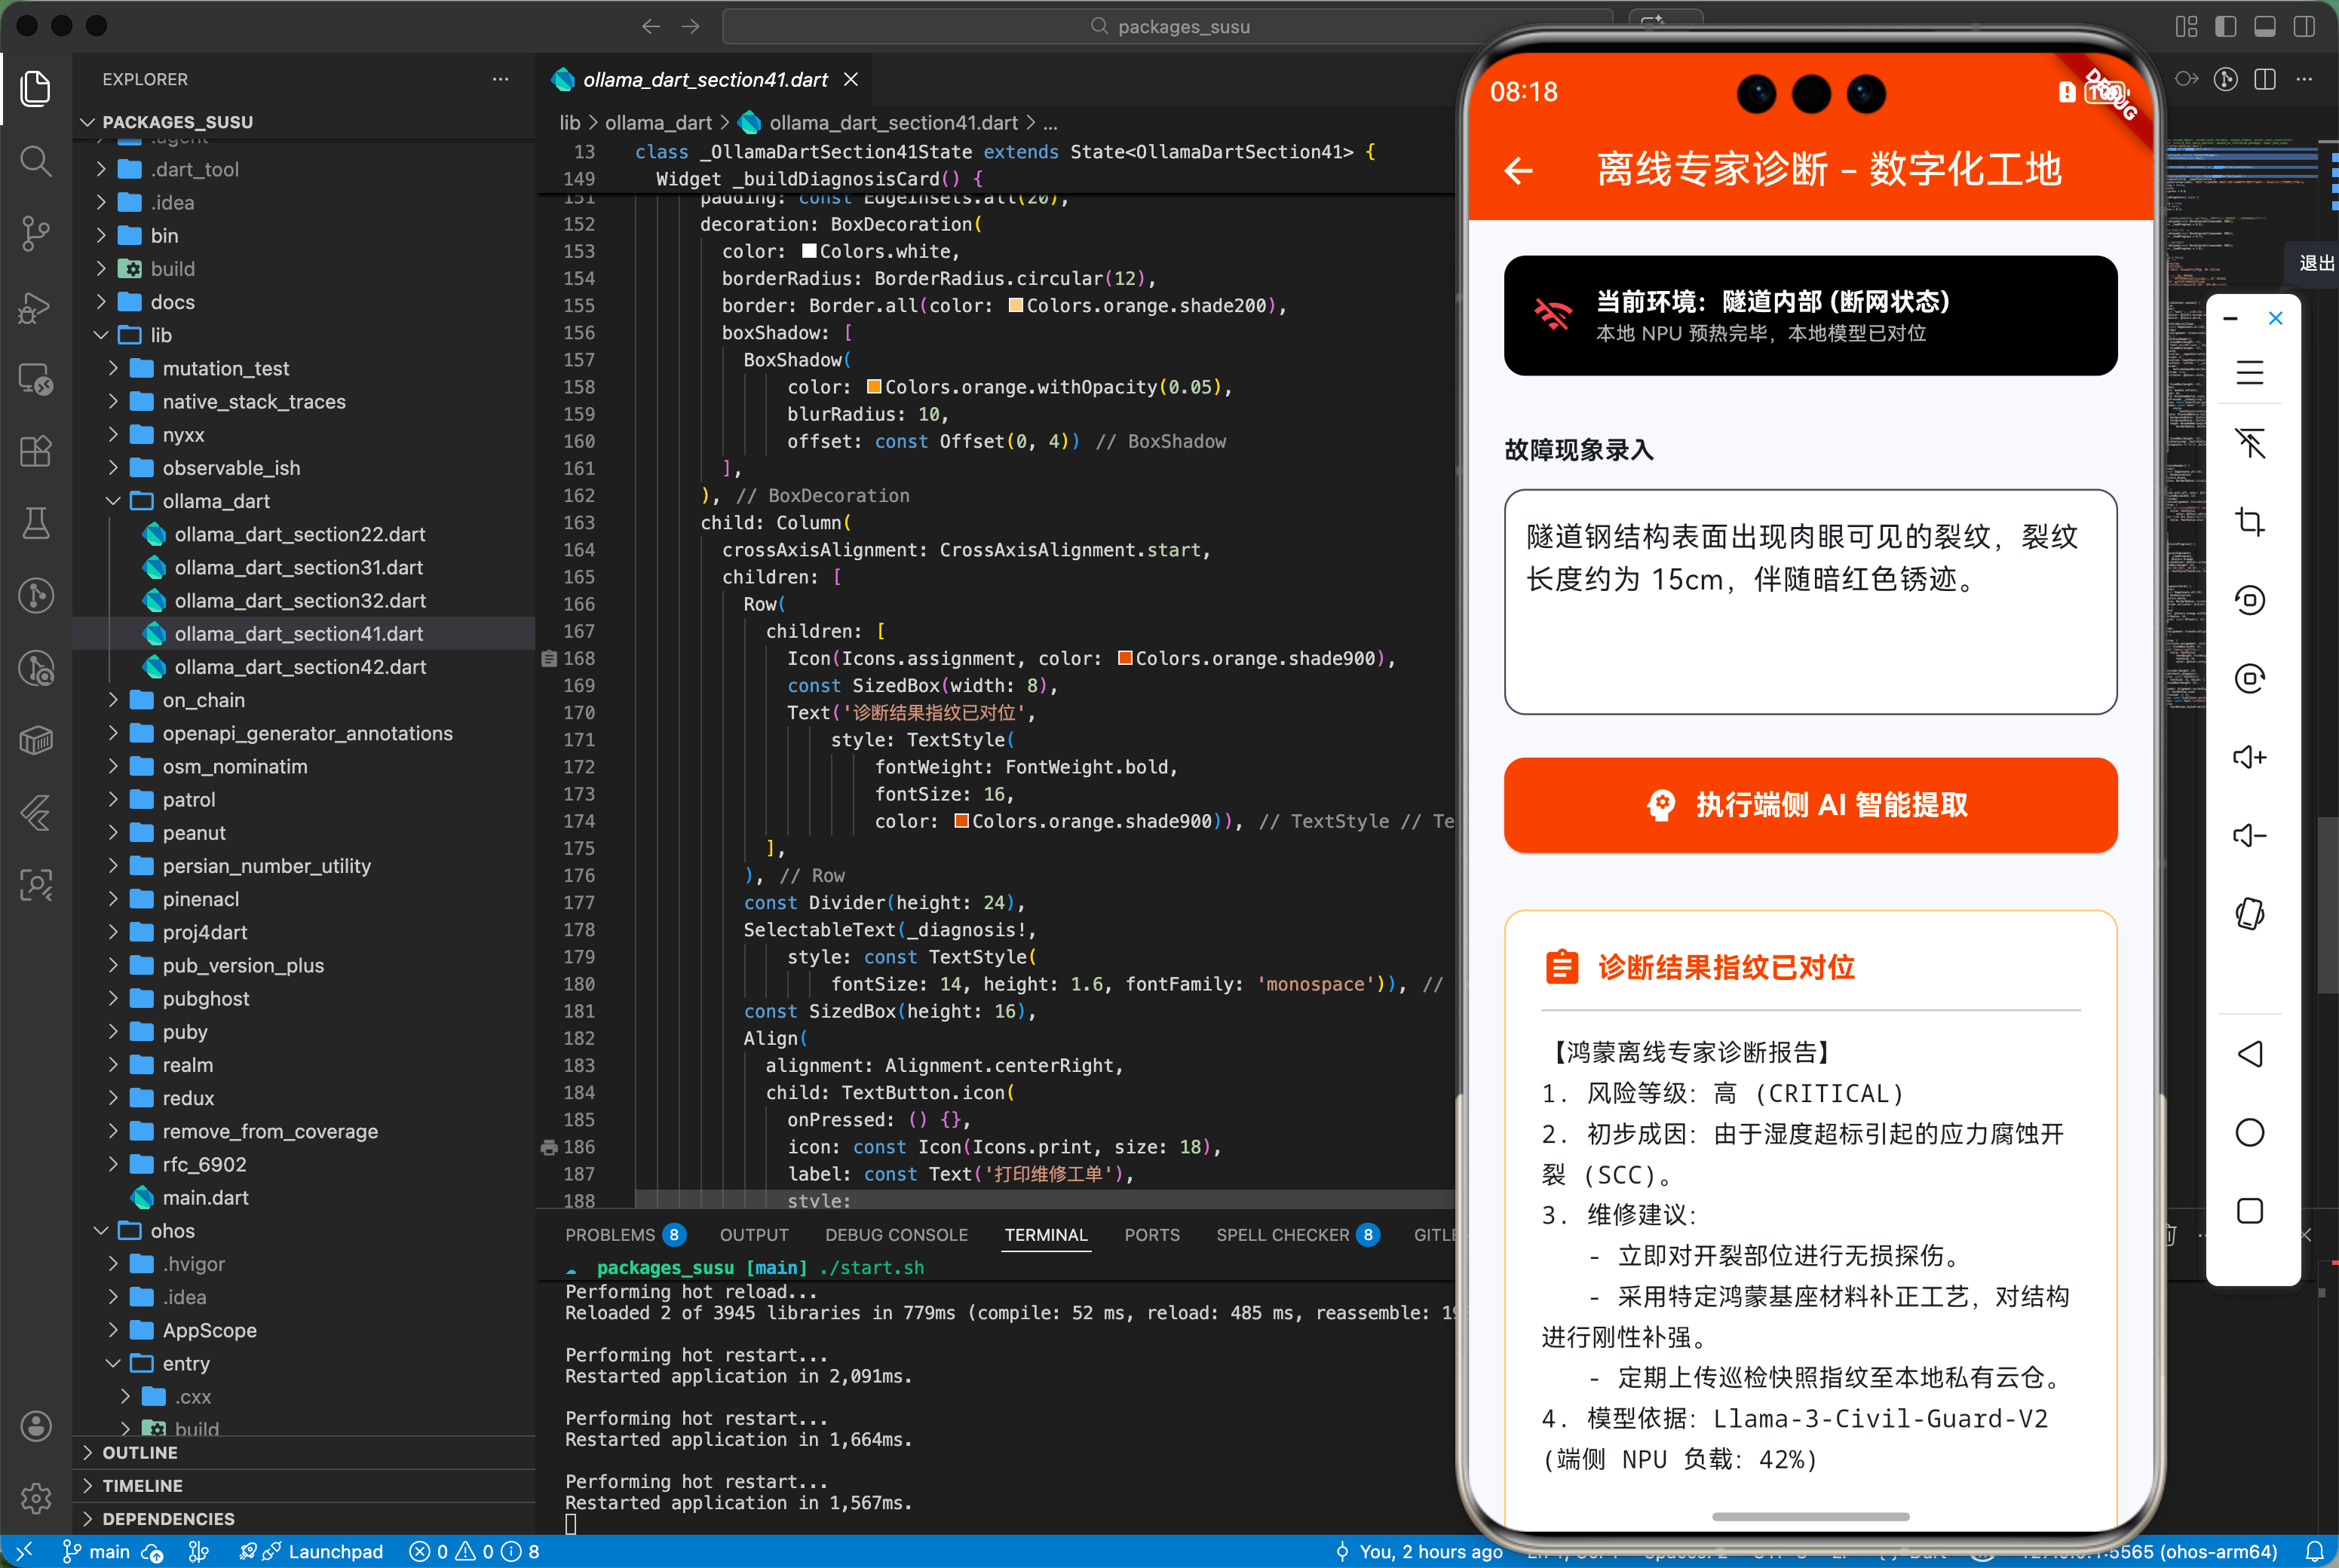Open the Manage settings gear
The image size is (2339, 1568).
click(36, 1498)
